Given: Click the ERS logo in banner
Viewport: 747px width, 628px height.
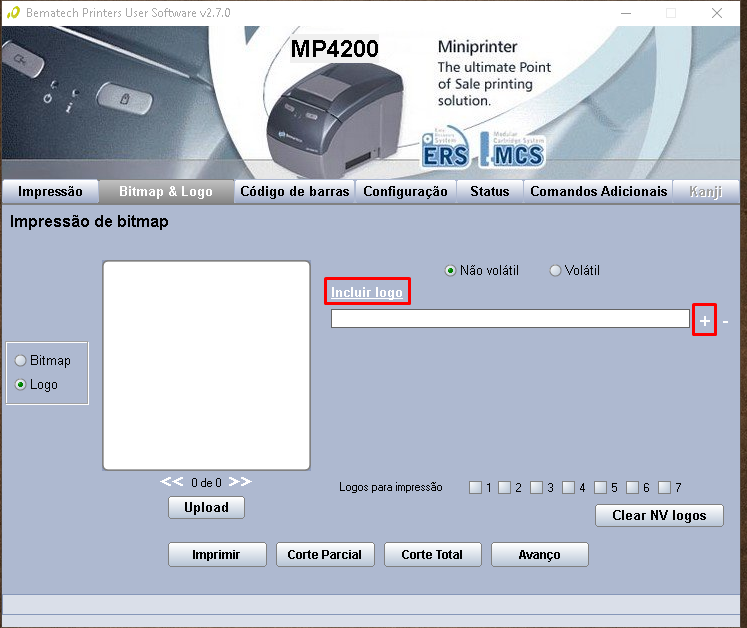Looking at the screenshot, I should [445, 148].
